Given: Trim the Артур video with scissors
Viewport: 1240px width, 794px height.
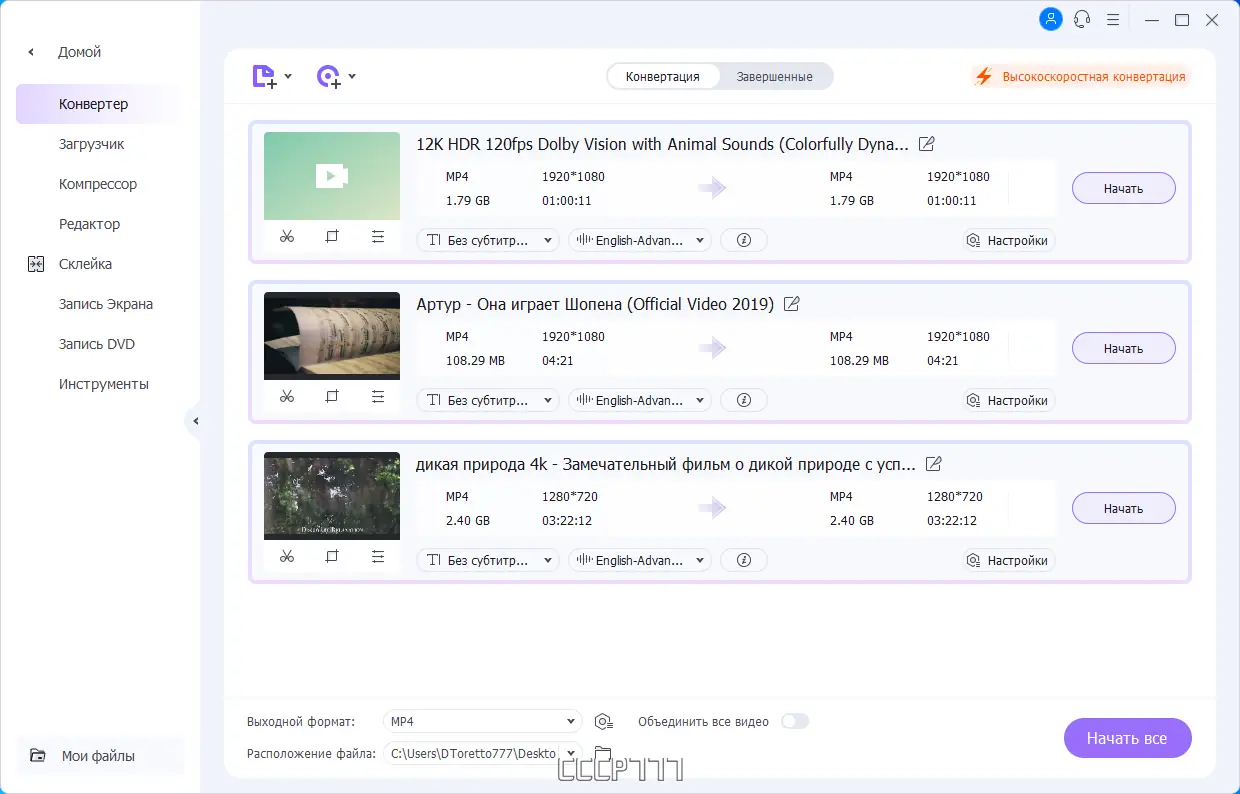Looking at the screenshot, I should tap(287, 397).
